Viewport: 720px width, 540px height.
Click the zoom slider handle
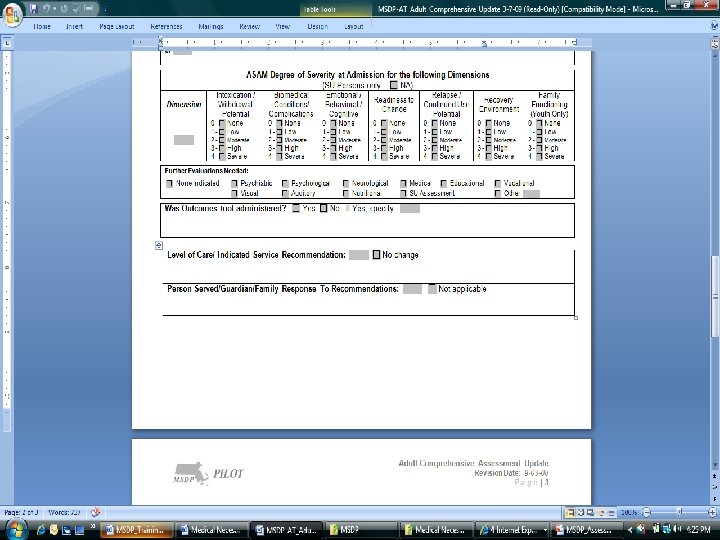(680, 512)
